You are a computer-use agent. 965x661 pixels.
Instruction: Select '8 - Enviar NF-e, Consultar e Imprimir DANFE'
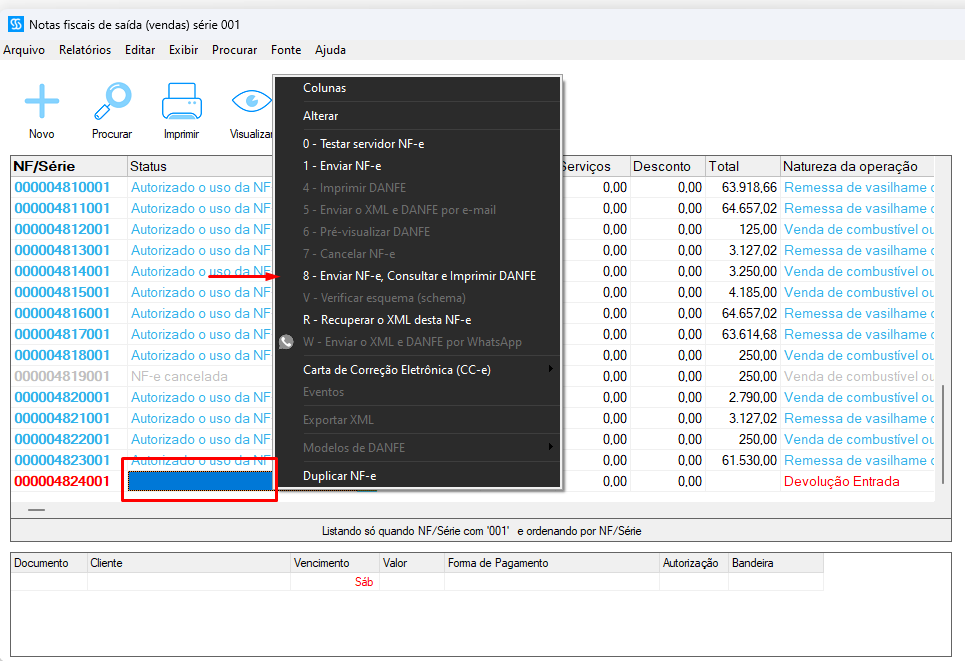pos(419,276)
